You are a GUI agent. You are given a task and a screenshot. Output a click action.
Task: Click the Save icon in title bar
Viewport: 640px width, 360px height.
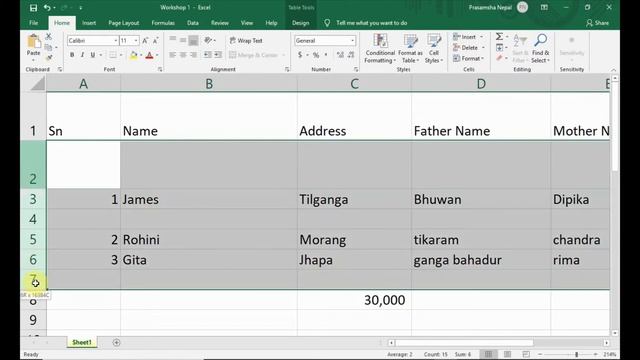pos(33,8)
